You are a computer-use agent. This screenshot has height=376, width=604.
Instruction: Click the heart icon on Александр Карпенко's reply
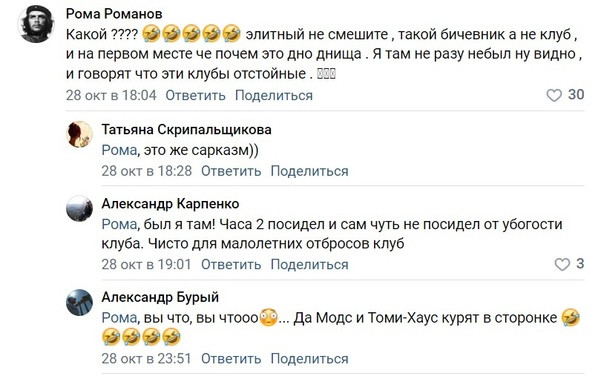click(x=562, y=264)
